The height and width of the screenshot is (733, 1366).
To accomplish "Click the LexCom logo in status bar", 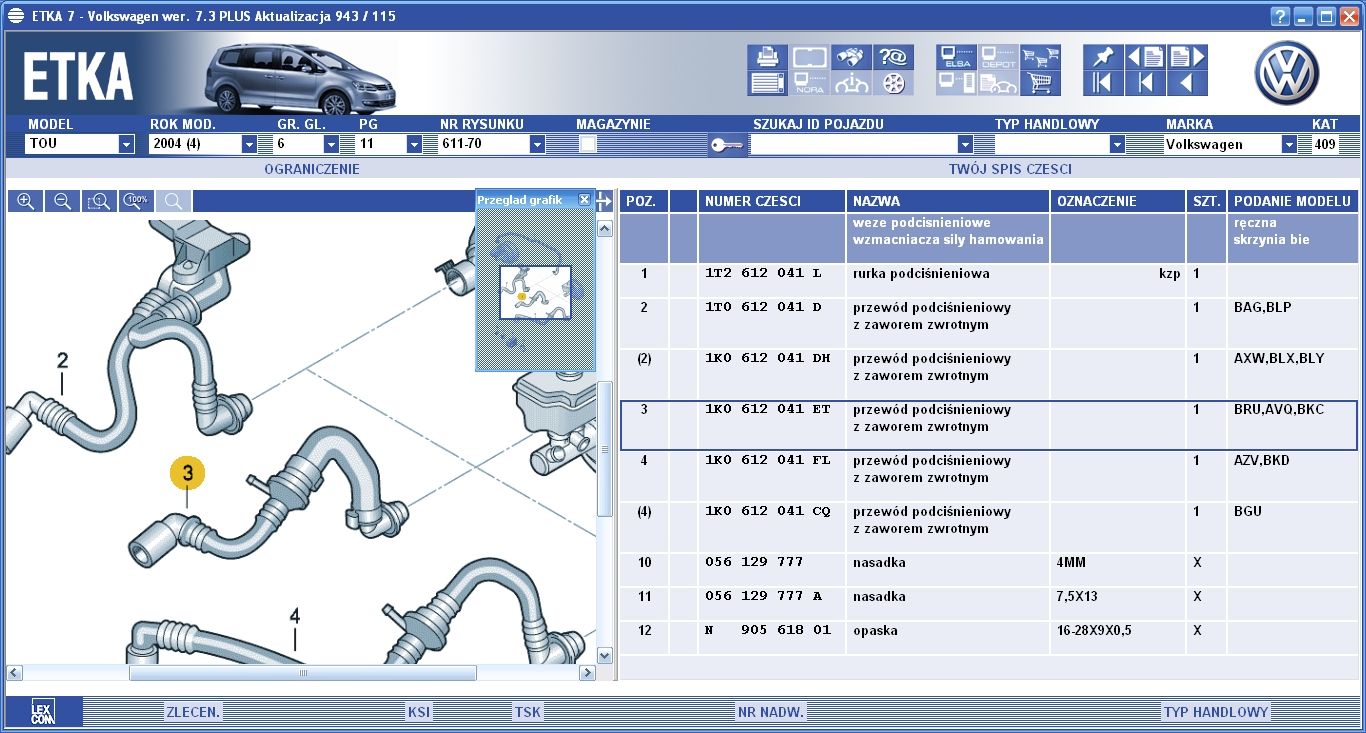I will coord(43,711).
